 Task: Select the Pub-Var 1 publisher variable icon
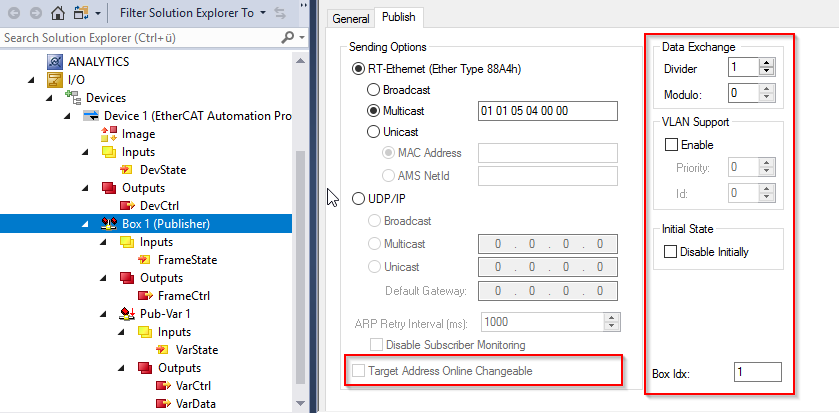(127, 313)
